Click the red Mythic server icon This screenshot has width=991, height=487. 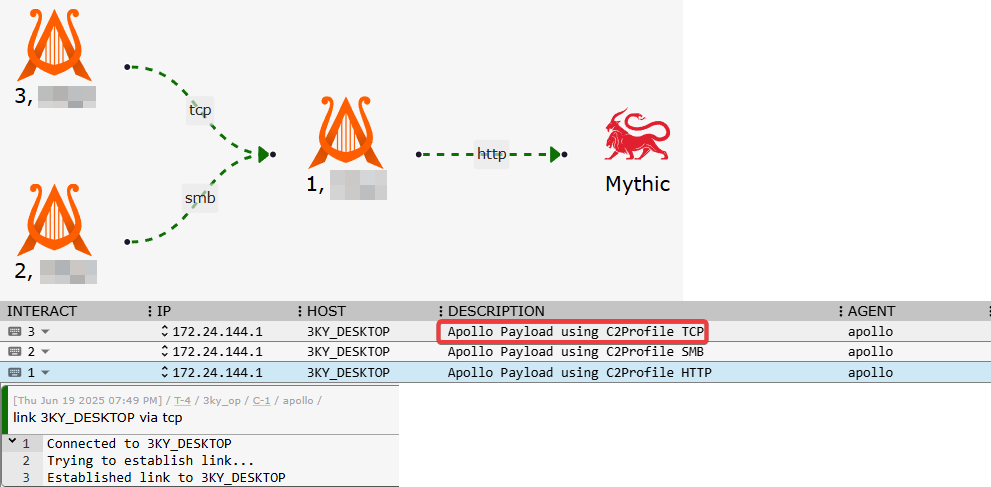point(637,135)
